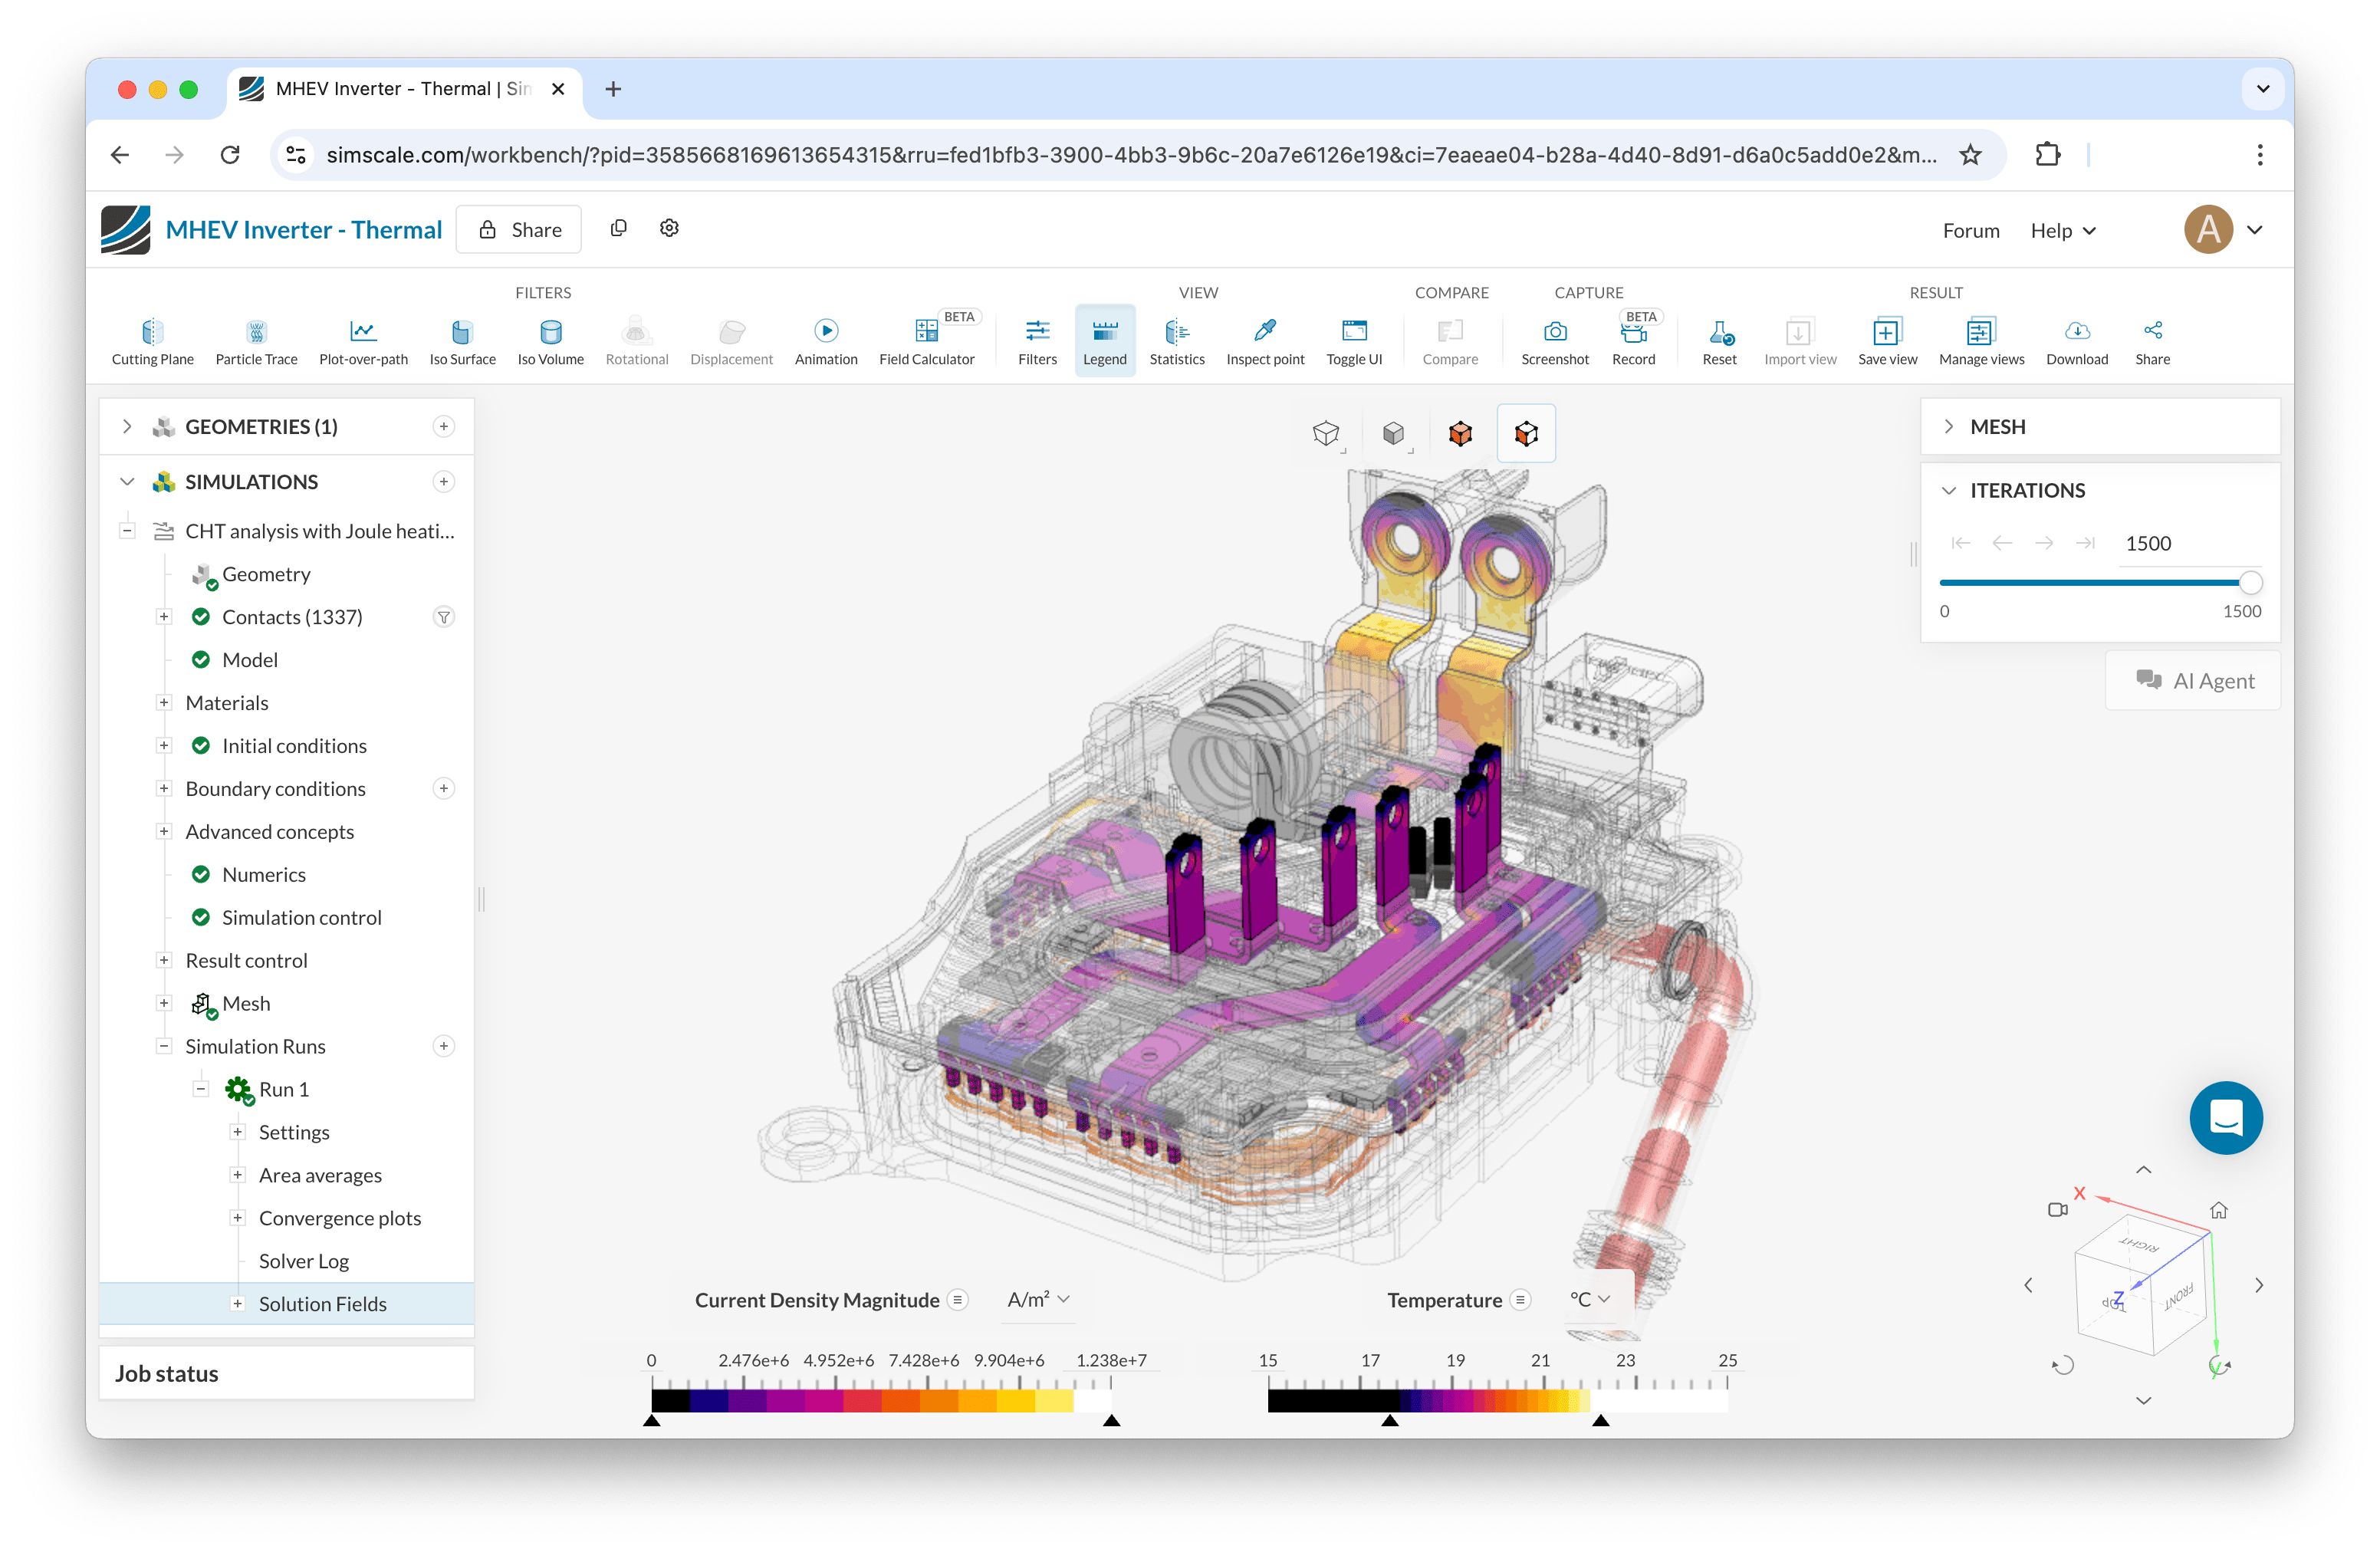
Task: Click the iteration number field 1500
Action: [x=2189, y=544]
